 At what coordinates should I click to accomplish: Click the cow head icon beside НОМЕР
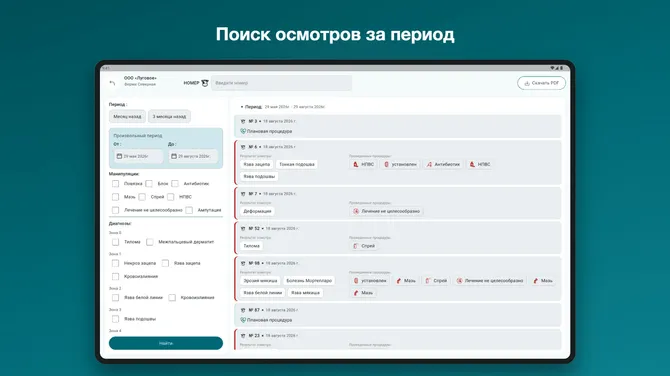coord(205,83)
